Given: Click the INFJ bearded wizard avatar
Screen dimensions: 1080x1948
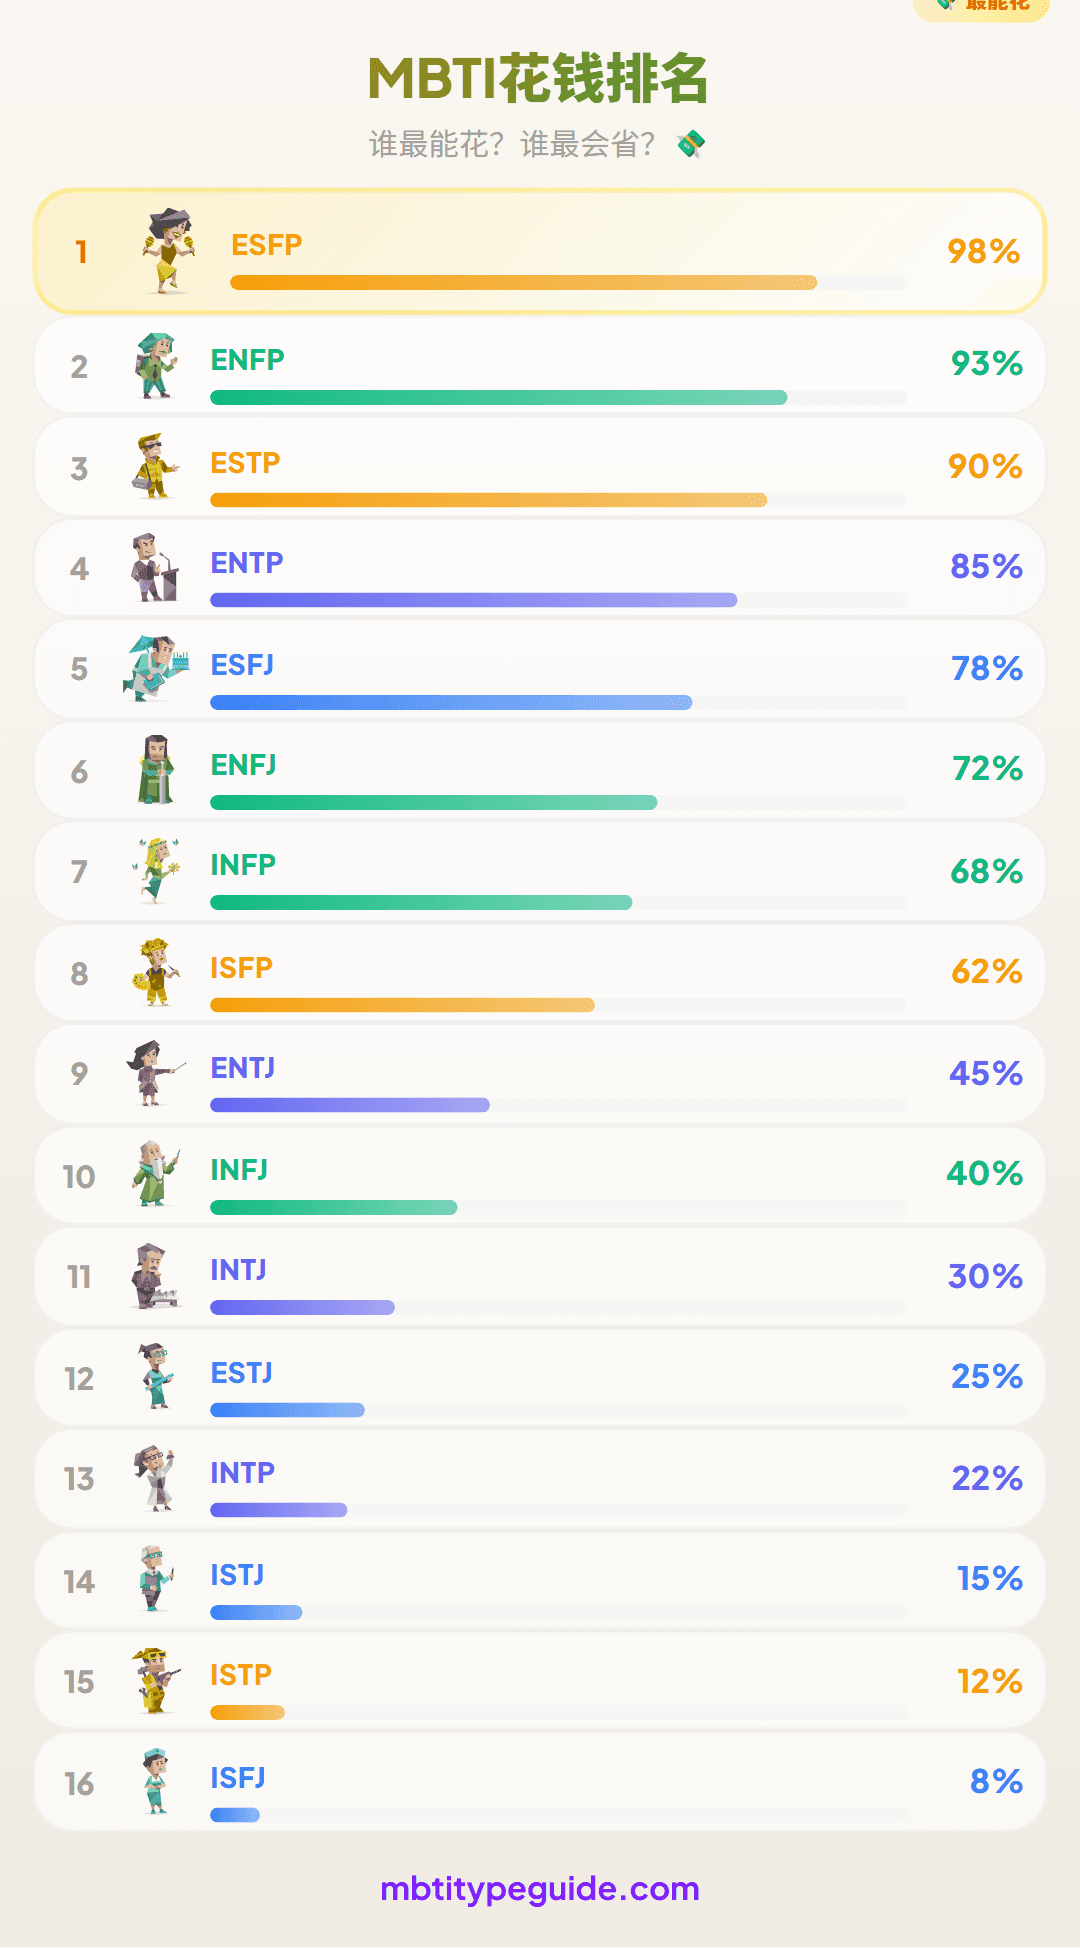Looking at the screenshot, I should (156, 1173).
